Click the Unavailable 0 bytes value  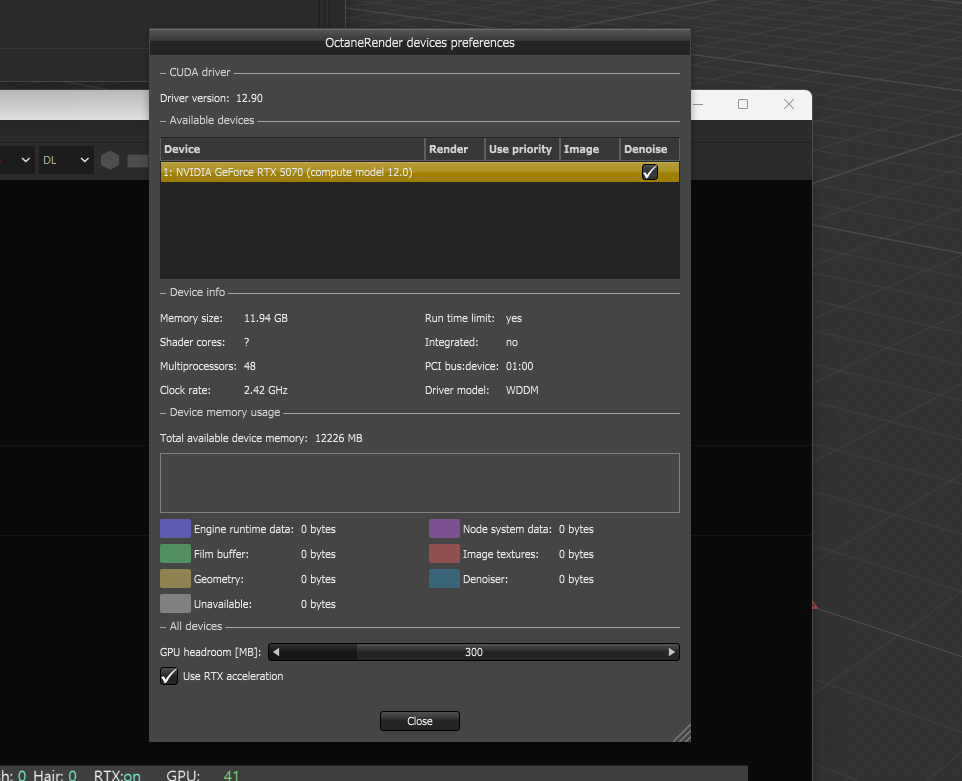(318, 604)
